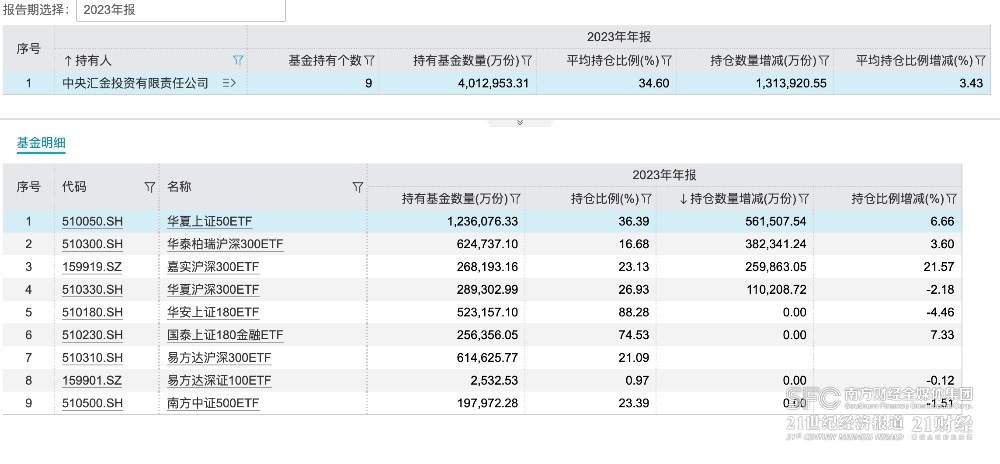Select cell value 2,532.53
Image resolution: width=1000 pixels, height=464 pixels.
(494, 381)
